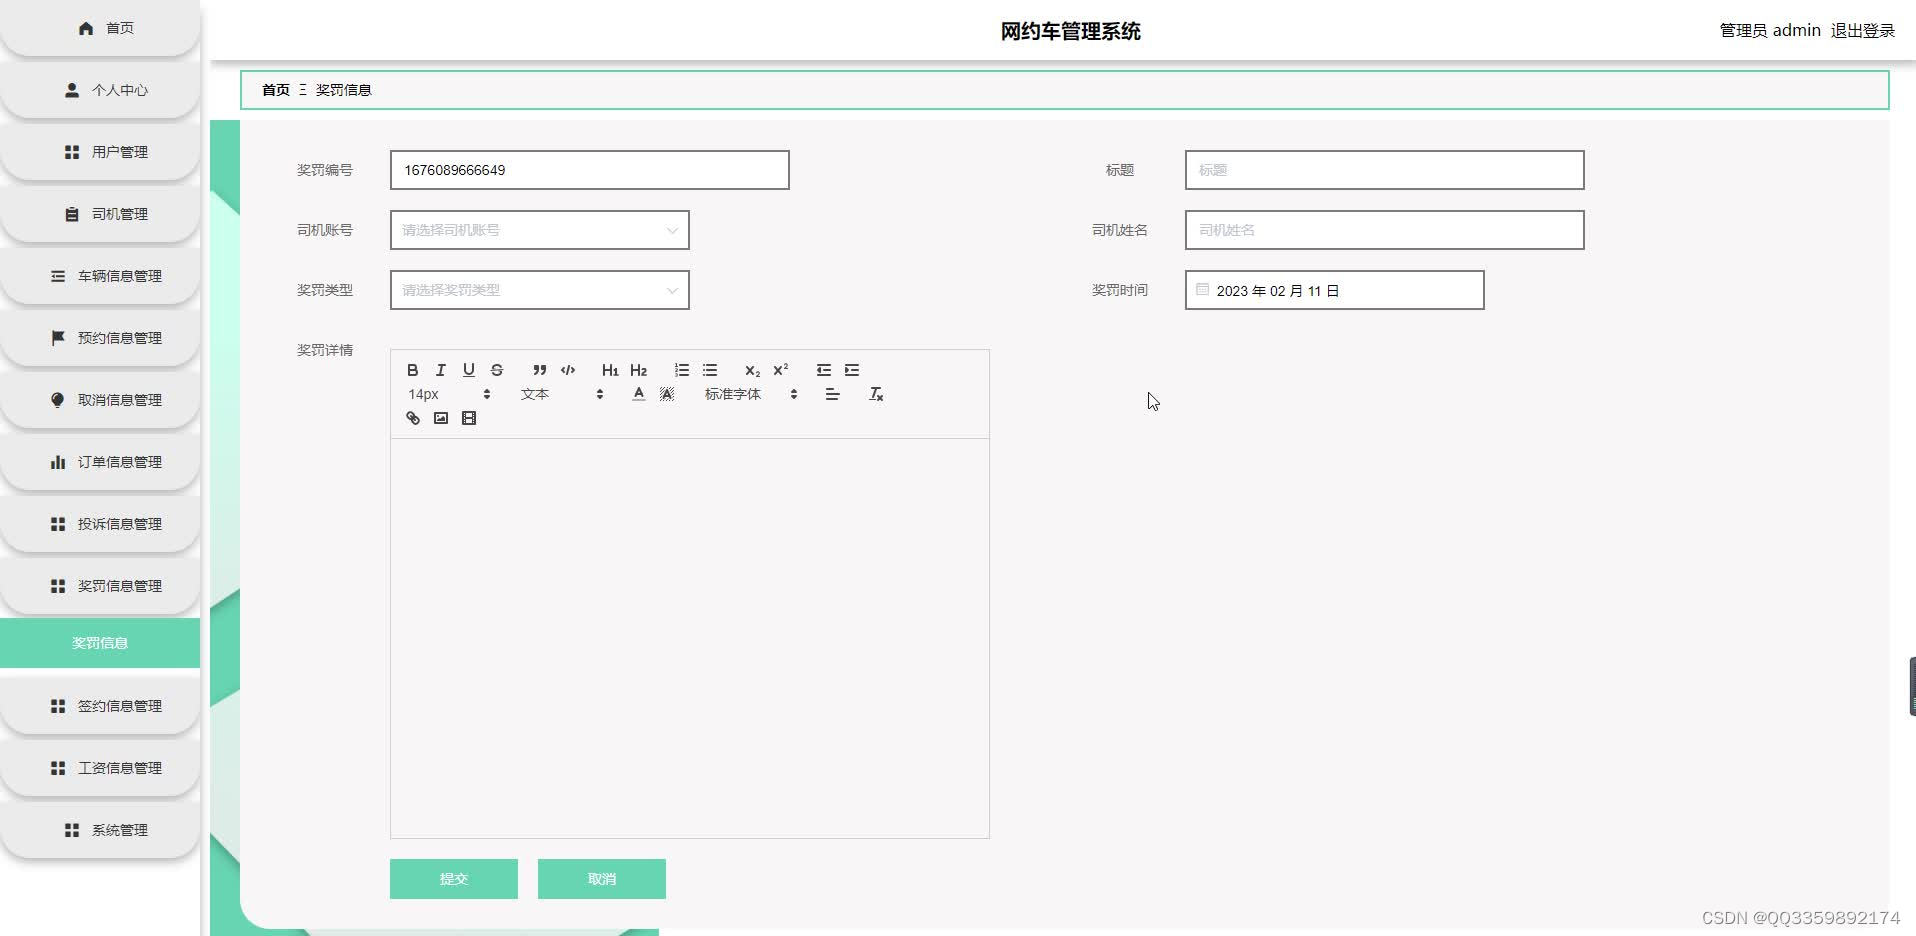
Task: Expand 用户管理 sidebar menu
Action: (x=100, y=152)
